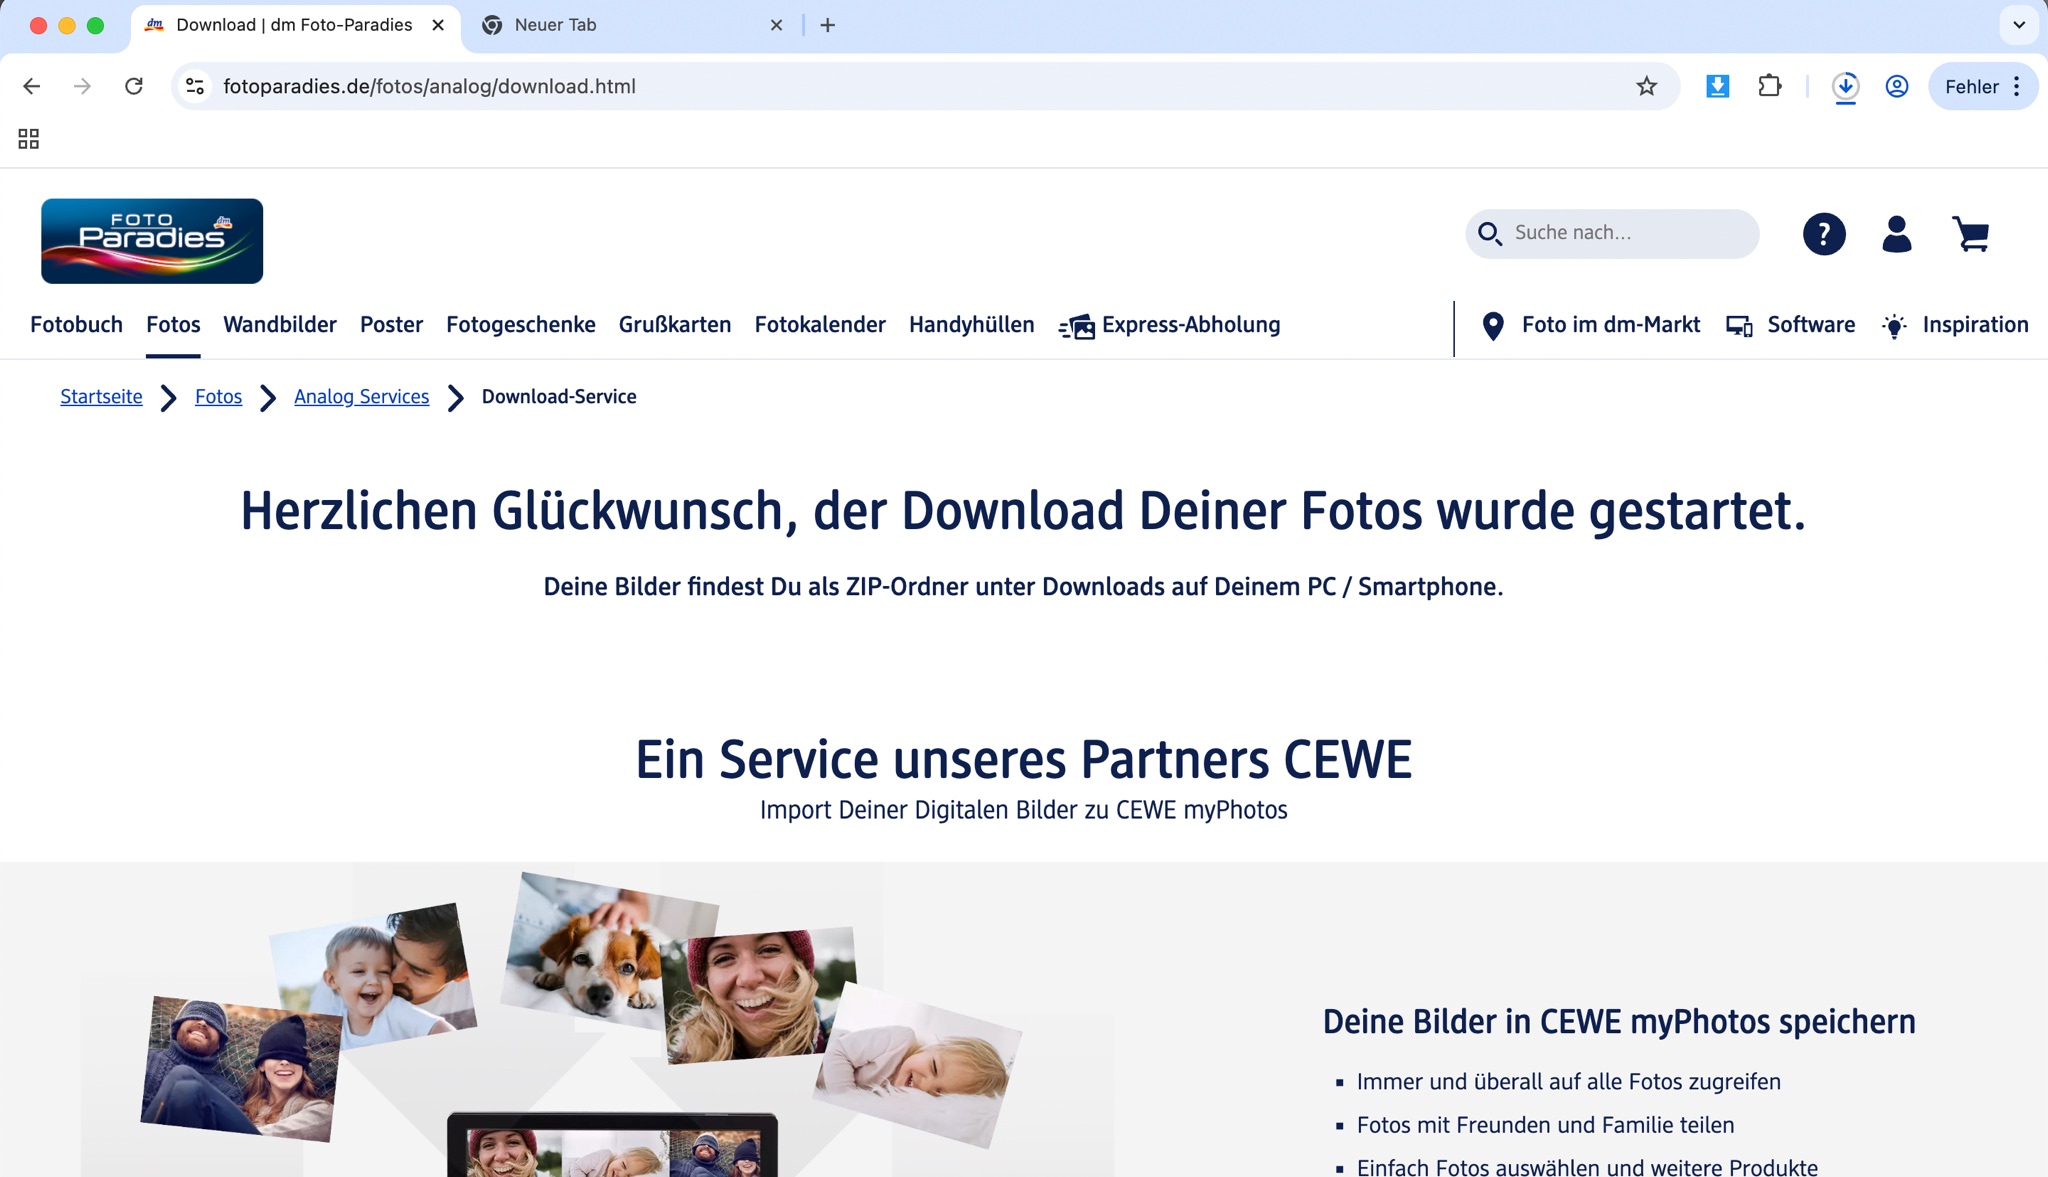Go back with browser back arrow
This screenshot has width=2048, height=1177.
click(x=31, y=86)
